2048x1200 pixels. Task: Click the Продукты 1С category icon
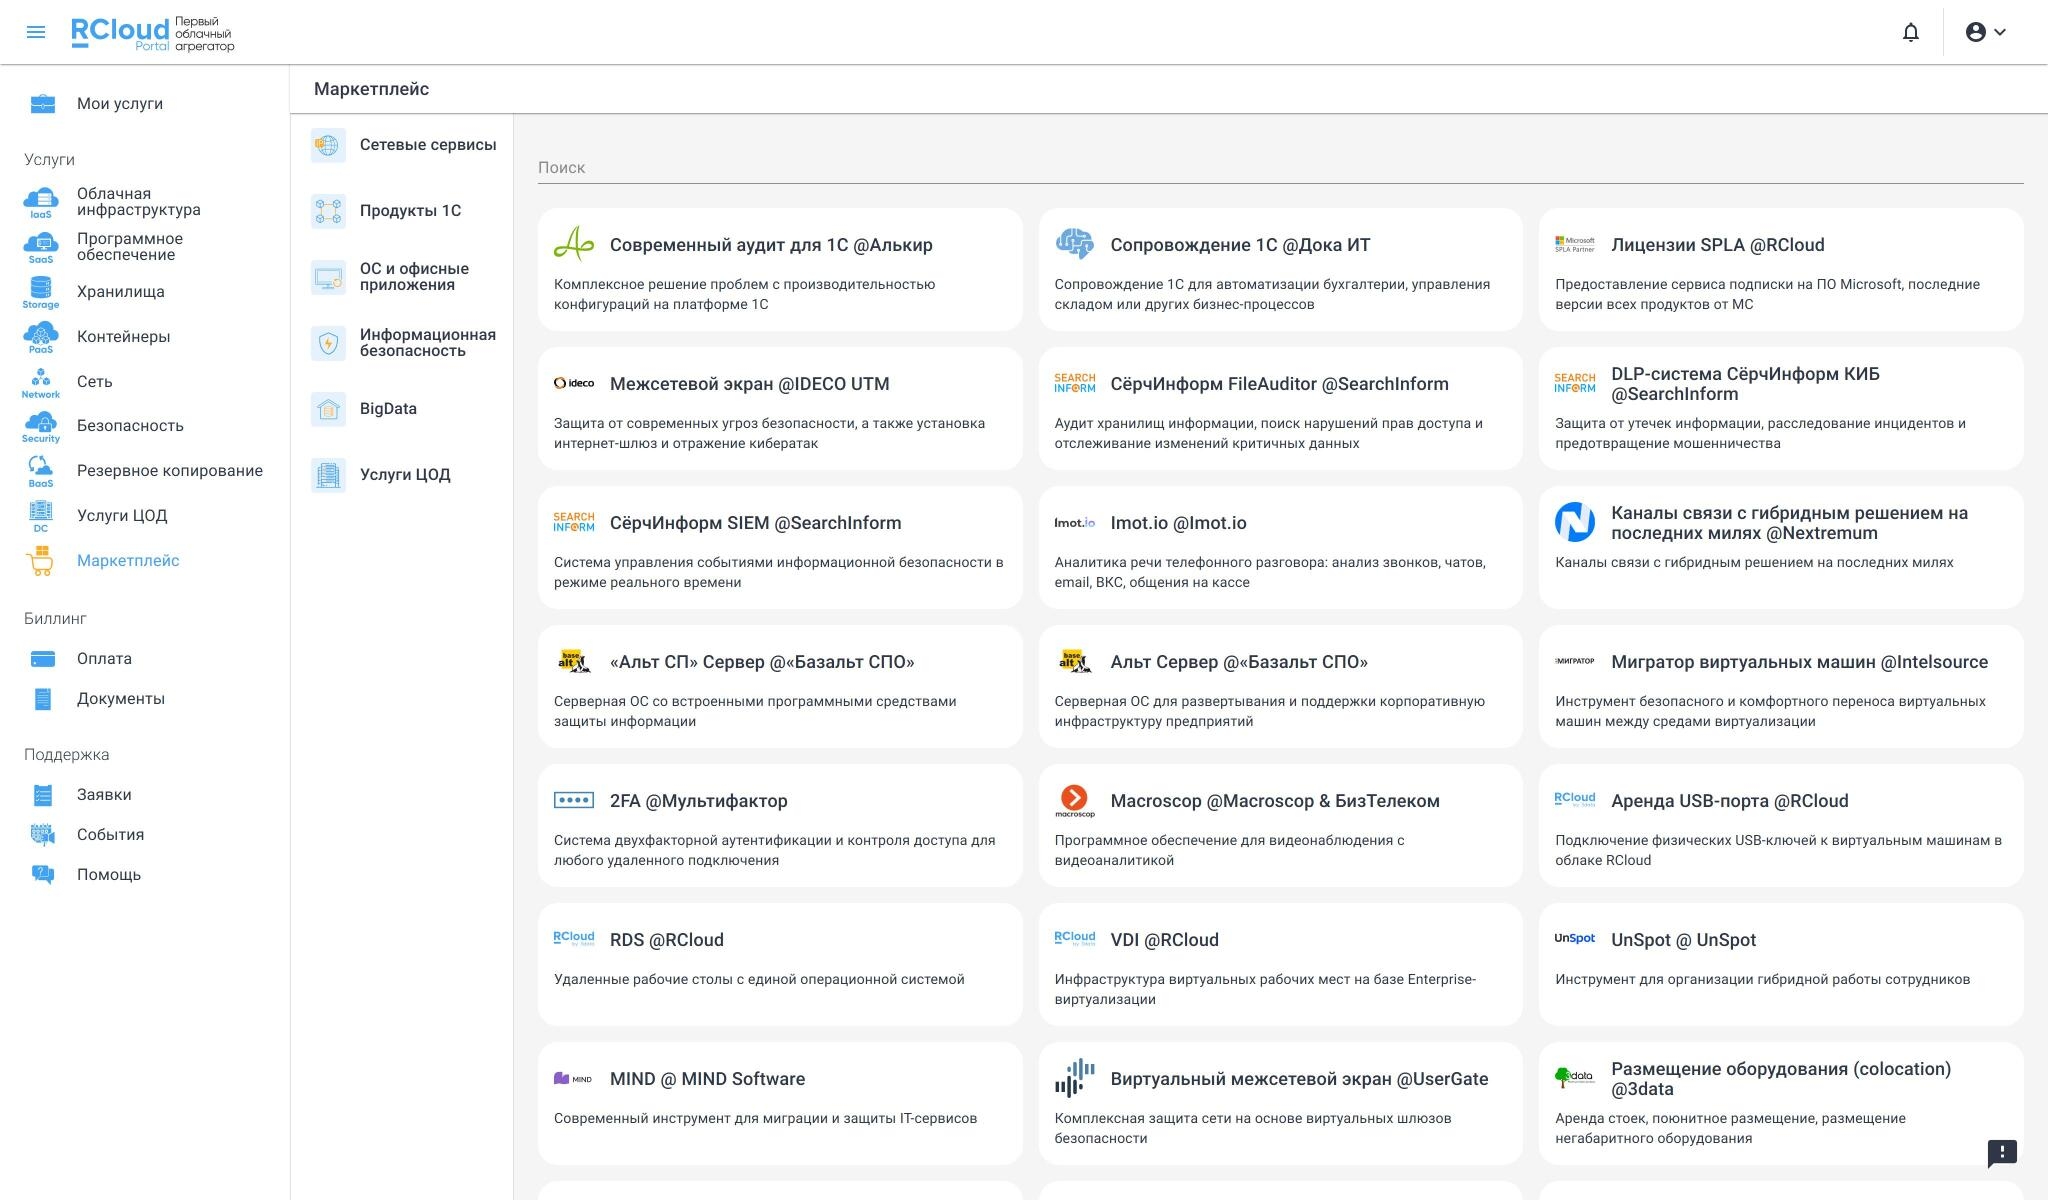pyautogui.click(x=328, y=211)
